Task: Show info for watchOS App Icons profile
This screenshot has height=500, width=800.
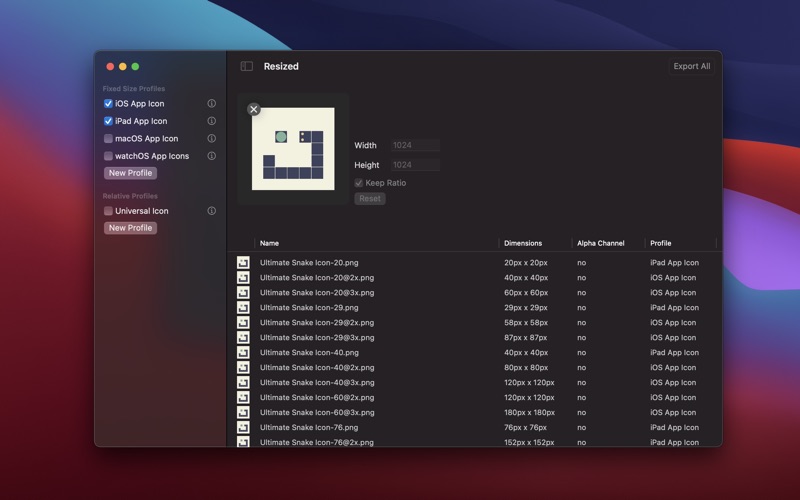Action: tap(211, 156)
